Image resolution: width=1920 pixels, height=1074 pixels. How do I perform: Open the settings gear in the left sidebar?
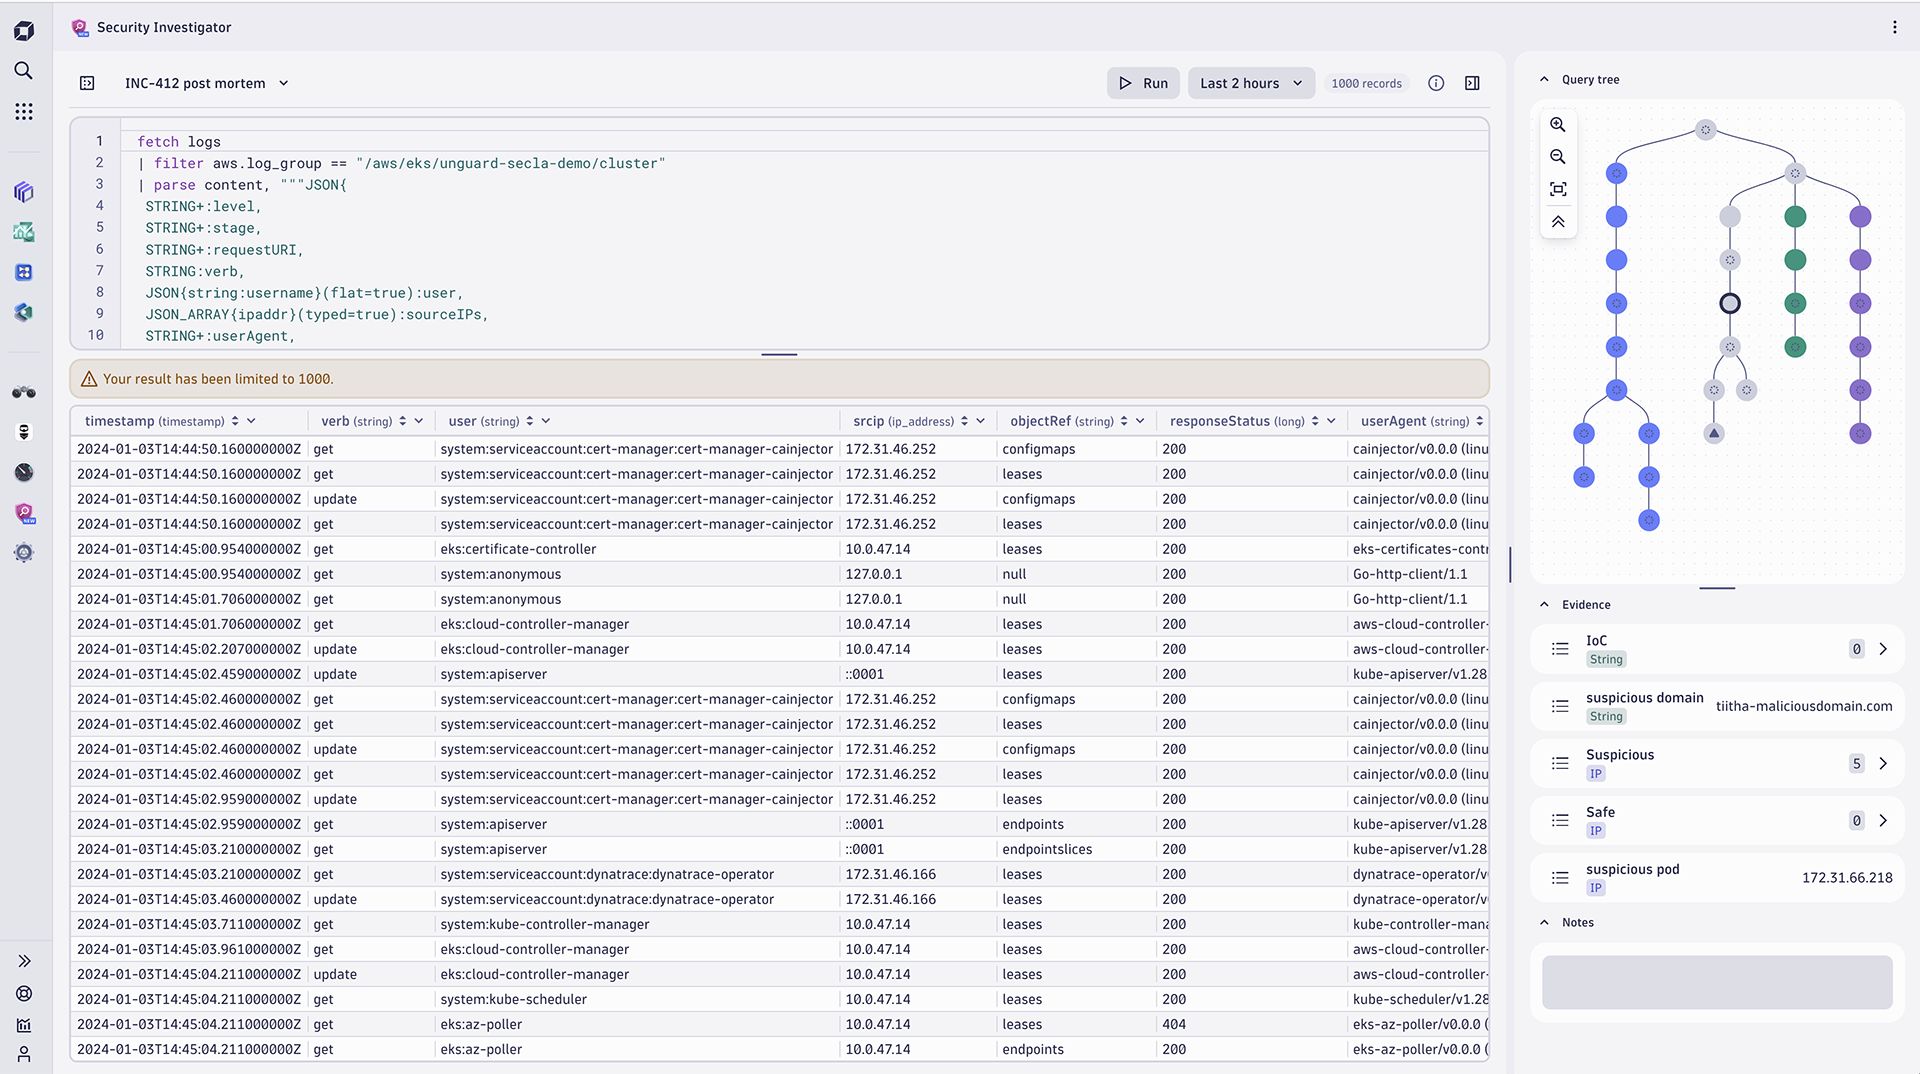click(x=24, y=552)
